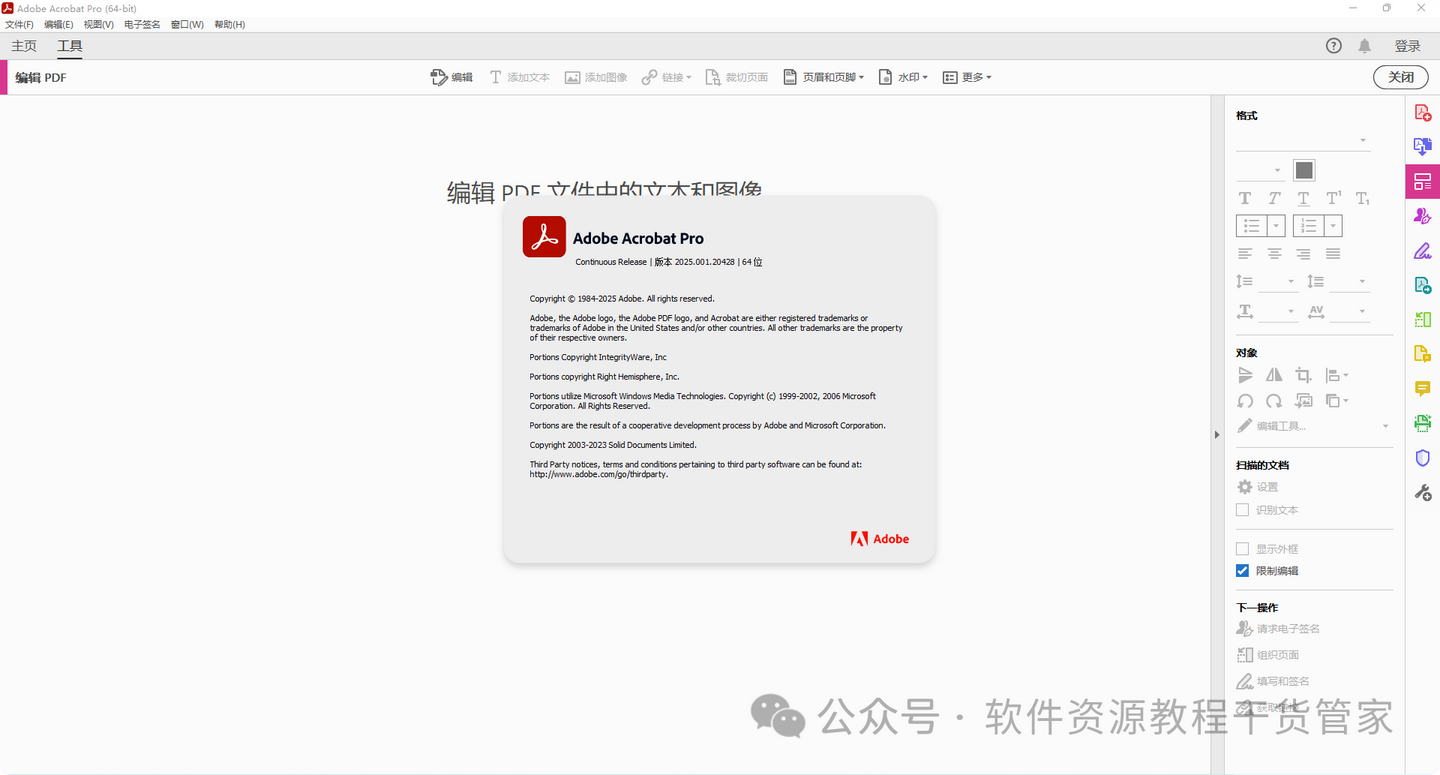The image size is (1440, 775).
Task: Open the font size dropdown
Action: pyautogui.click(x=1260, y=170)
